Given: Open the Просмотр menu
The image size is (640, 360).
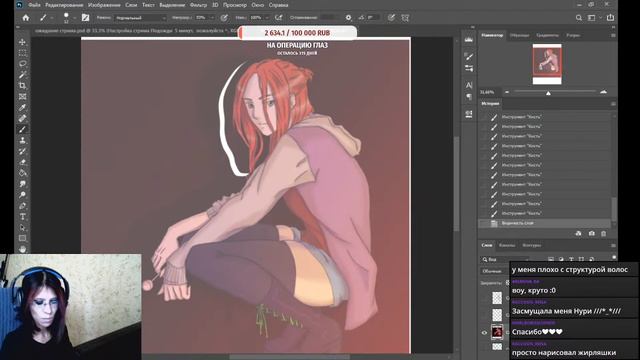Looking at the screenshot, I should pyautogui.click(x=235, y=5).
